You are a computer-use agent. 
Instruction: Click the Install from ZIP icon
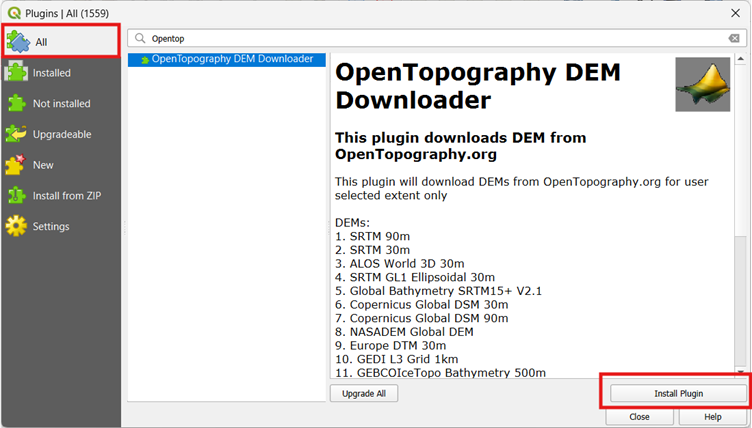click(17, 196)
